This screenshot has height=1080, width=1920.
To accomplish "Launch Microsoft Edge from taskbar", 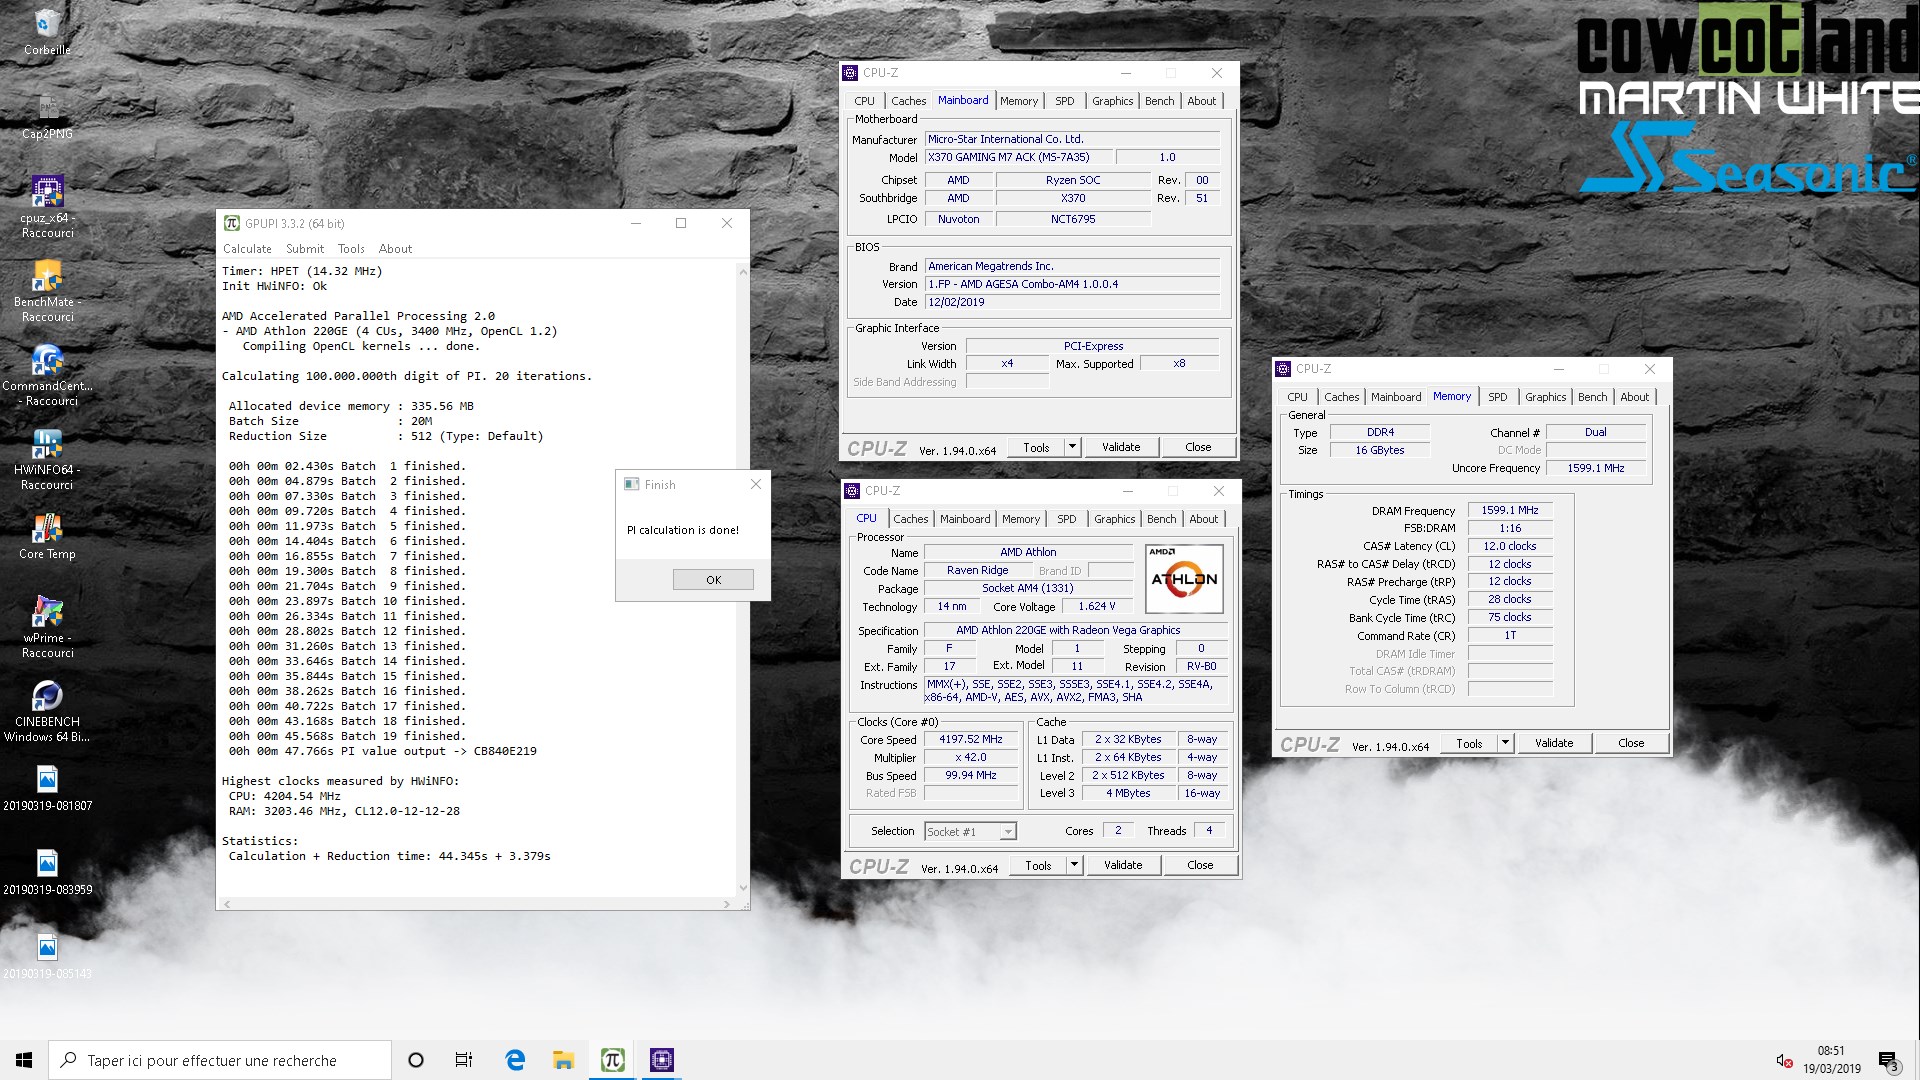I will (515, 1060).
